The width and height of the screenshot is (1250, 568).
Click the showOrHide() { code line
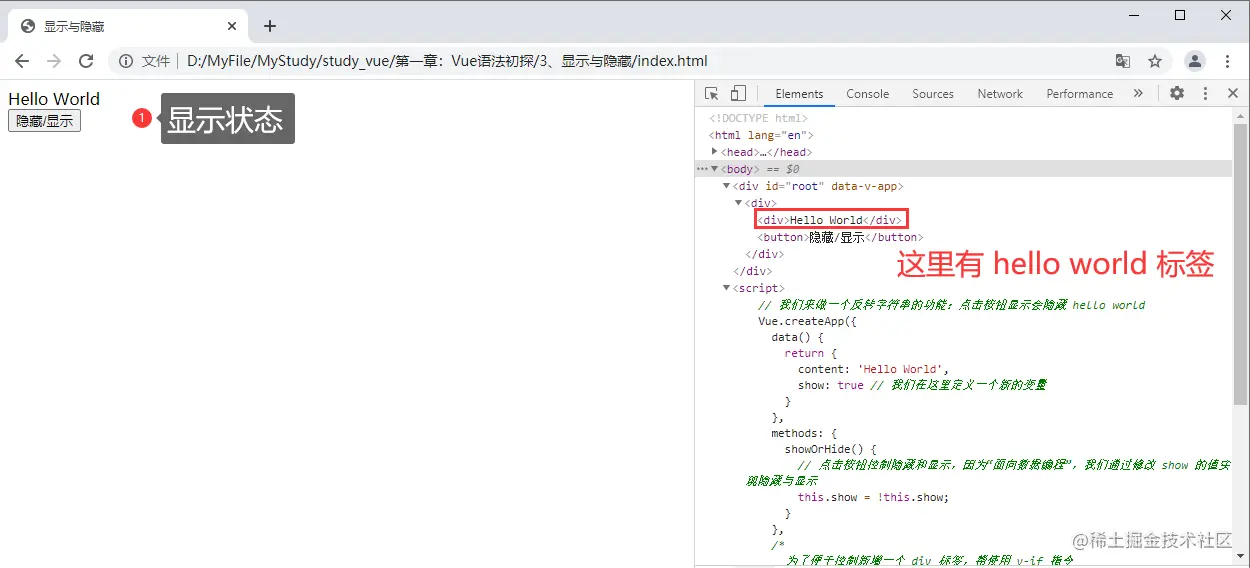click(x=830, y=450)
